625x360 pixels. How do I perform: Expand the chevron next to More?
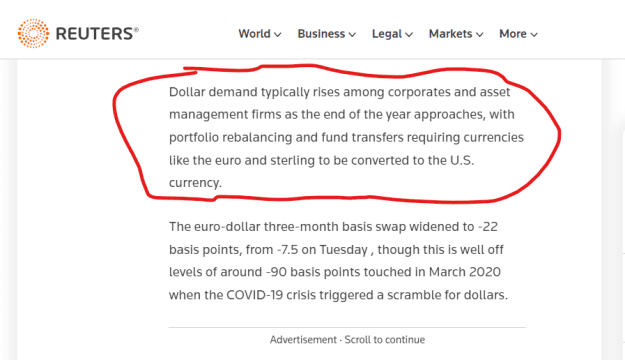click(x=534, y=35)
